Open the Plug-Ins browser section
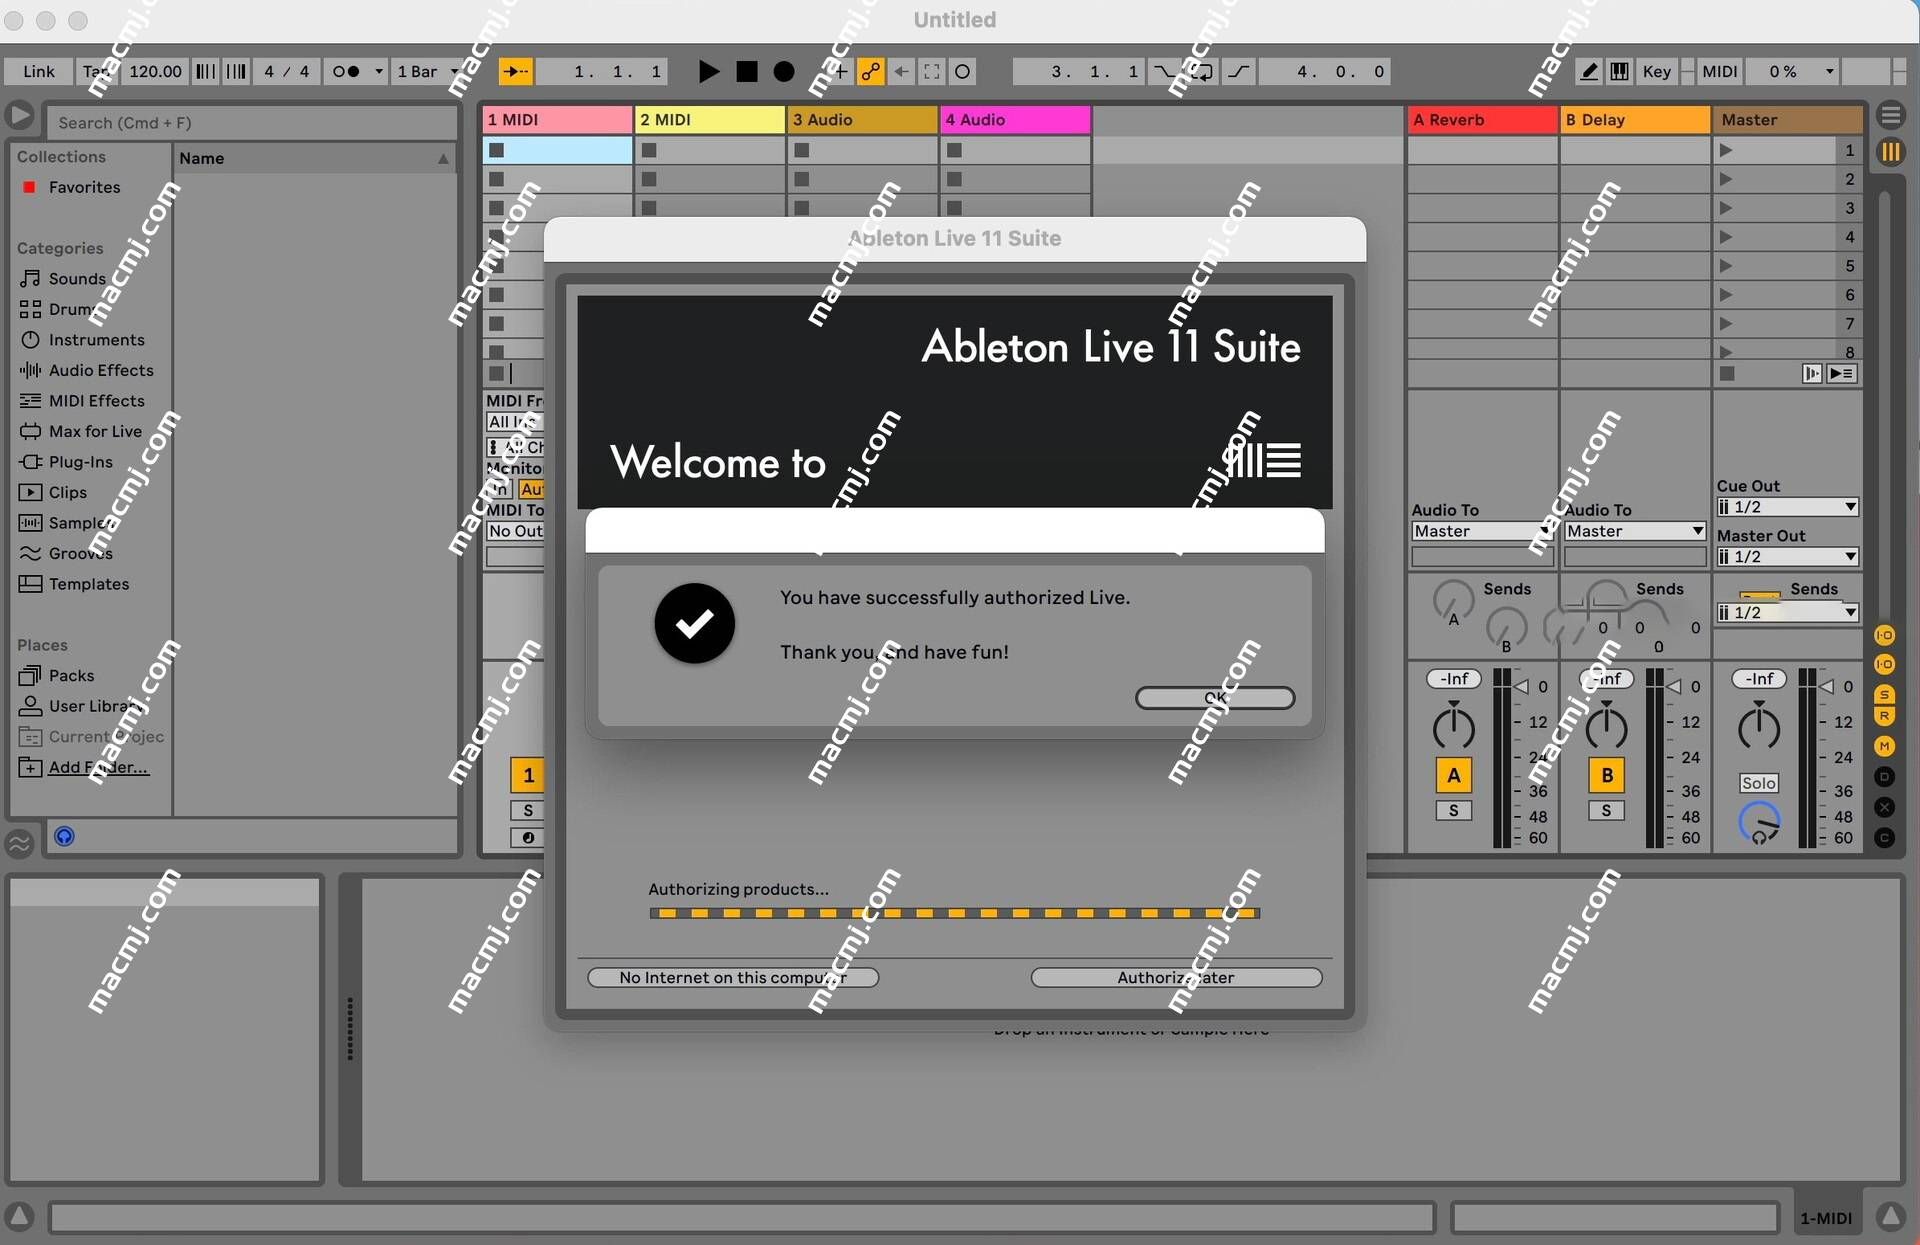 pos(78,460)
